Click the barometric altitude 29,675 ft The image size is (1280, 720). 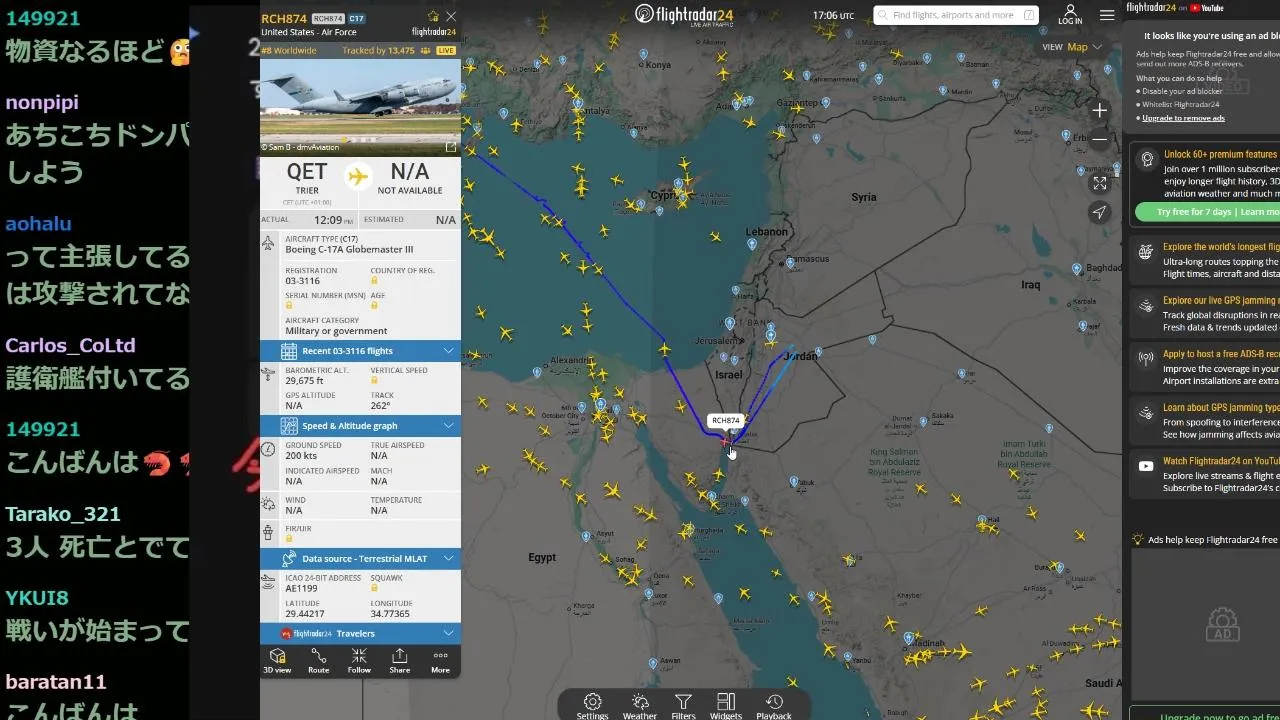(x=304, y=381)
